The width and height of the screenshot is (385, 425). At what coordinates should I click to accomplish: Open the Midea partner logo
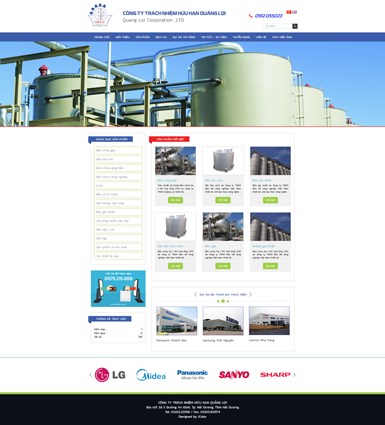tap(151, 375)
